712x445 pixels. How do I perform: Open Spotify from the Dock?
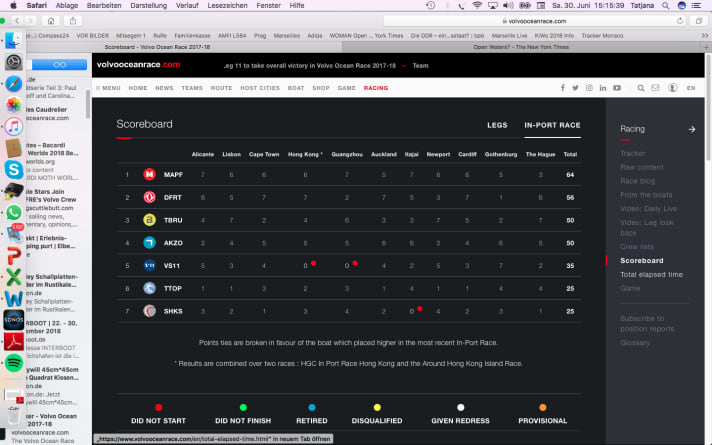click(x=14, y=363)
